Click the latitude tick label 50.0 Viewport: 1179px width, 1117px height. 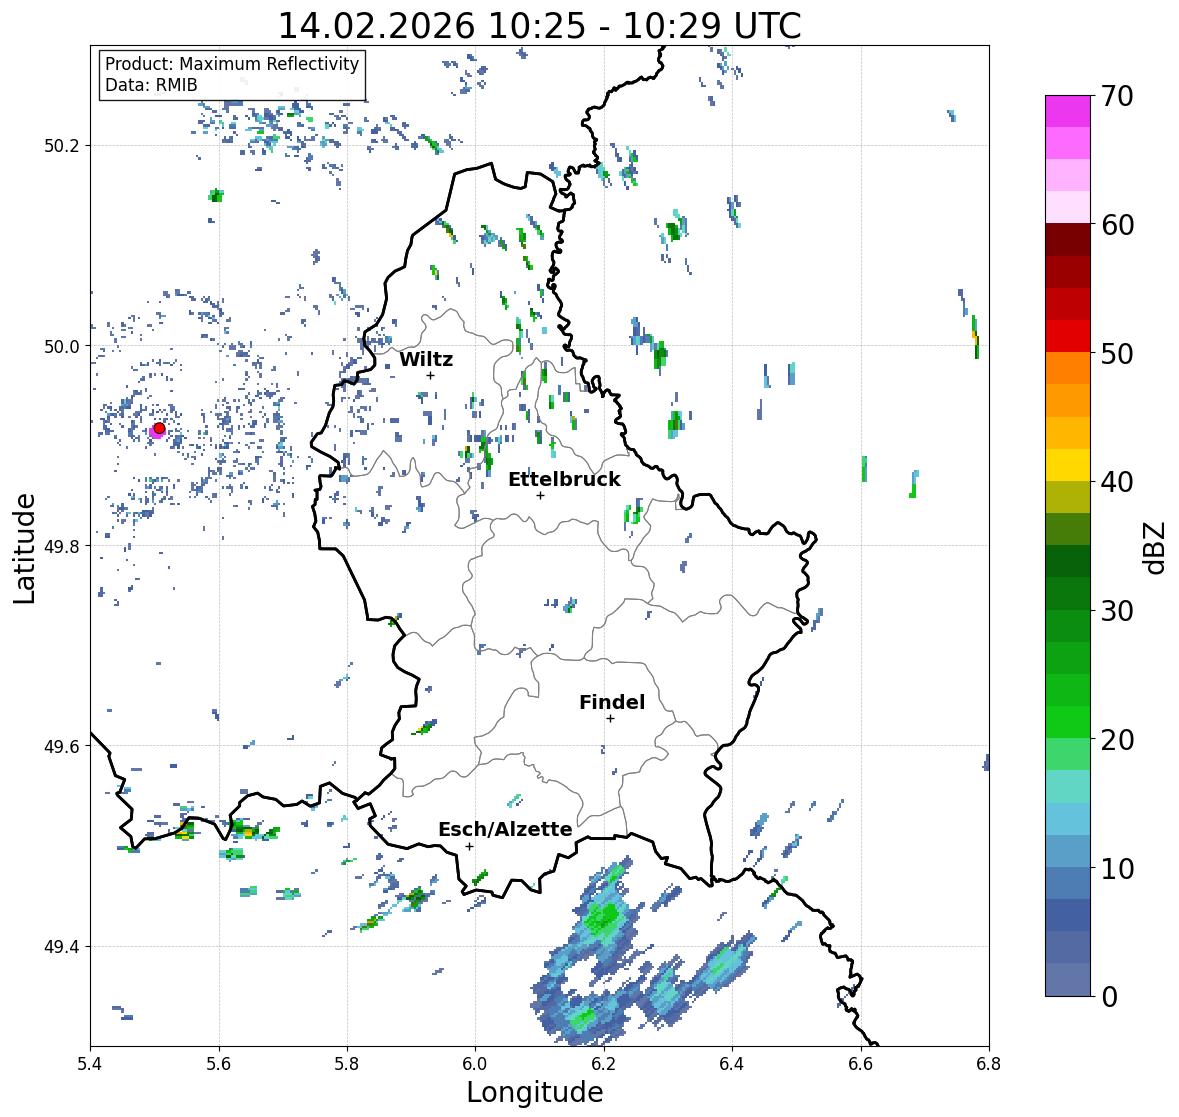62,347
